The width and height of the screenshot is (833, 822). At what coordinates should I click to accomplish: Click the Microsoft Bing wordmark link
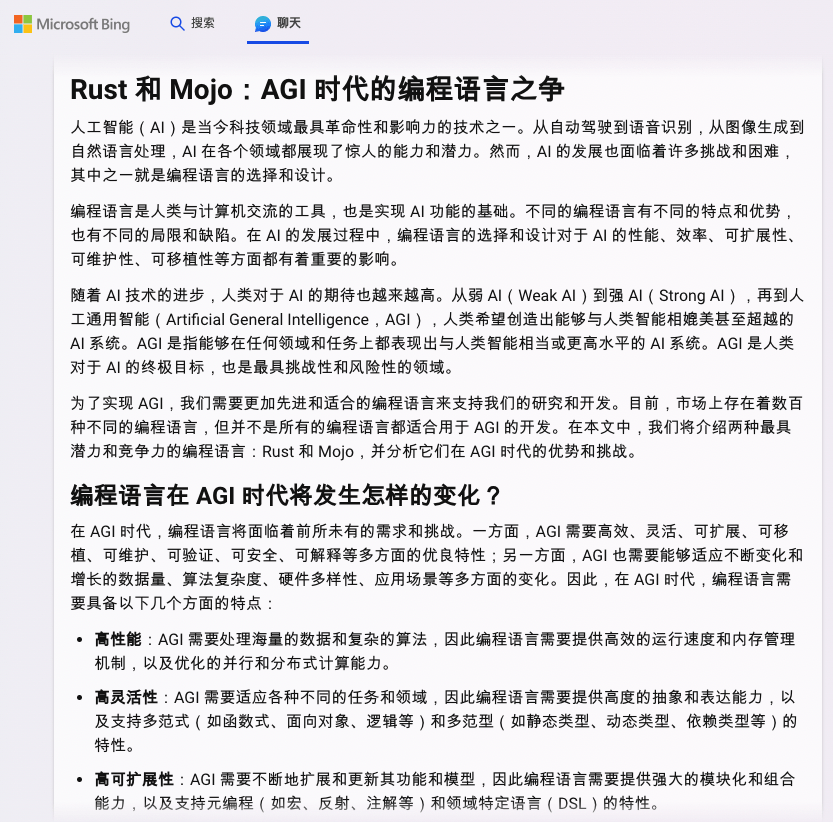[85, 24]
